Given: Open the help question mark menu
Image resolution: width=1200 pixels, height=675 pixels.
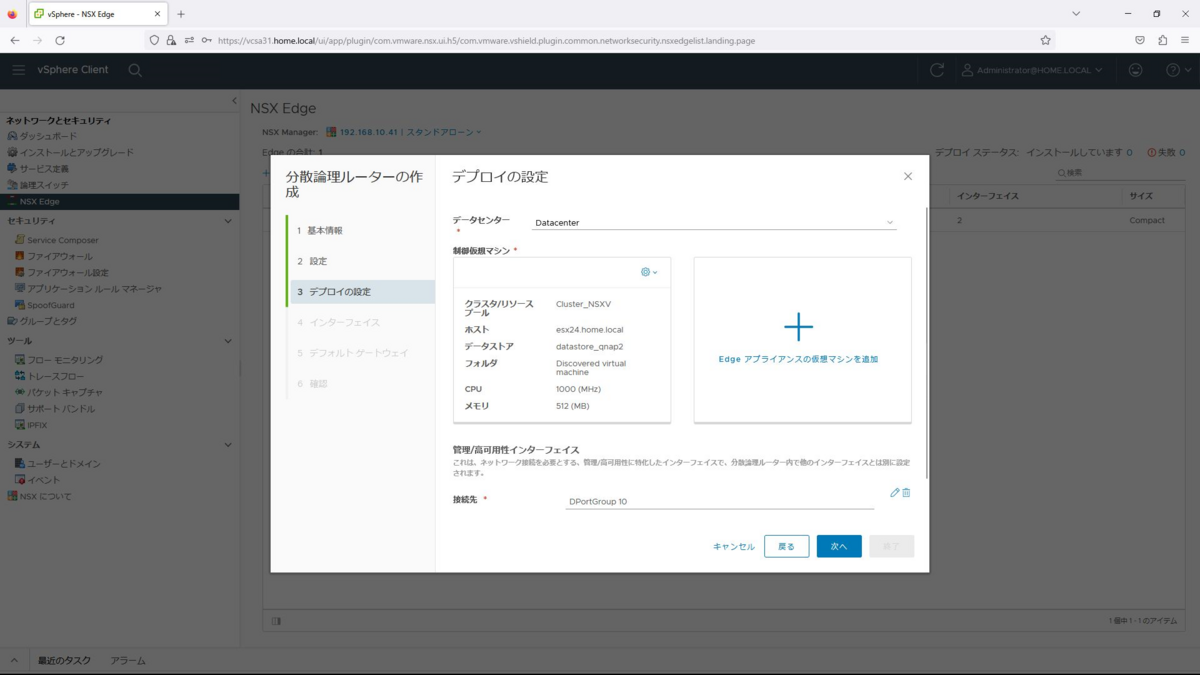Looking at the screenshot, I should click(1178, 70).
